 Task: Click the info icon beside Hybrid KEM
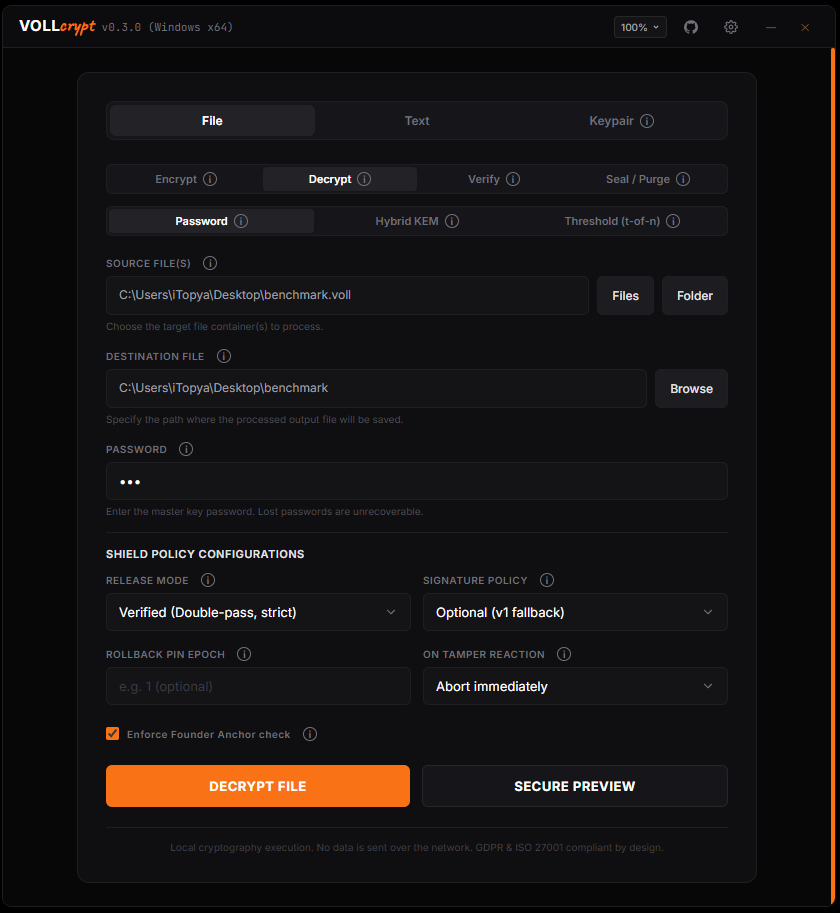click(x=452, y=221)
